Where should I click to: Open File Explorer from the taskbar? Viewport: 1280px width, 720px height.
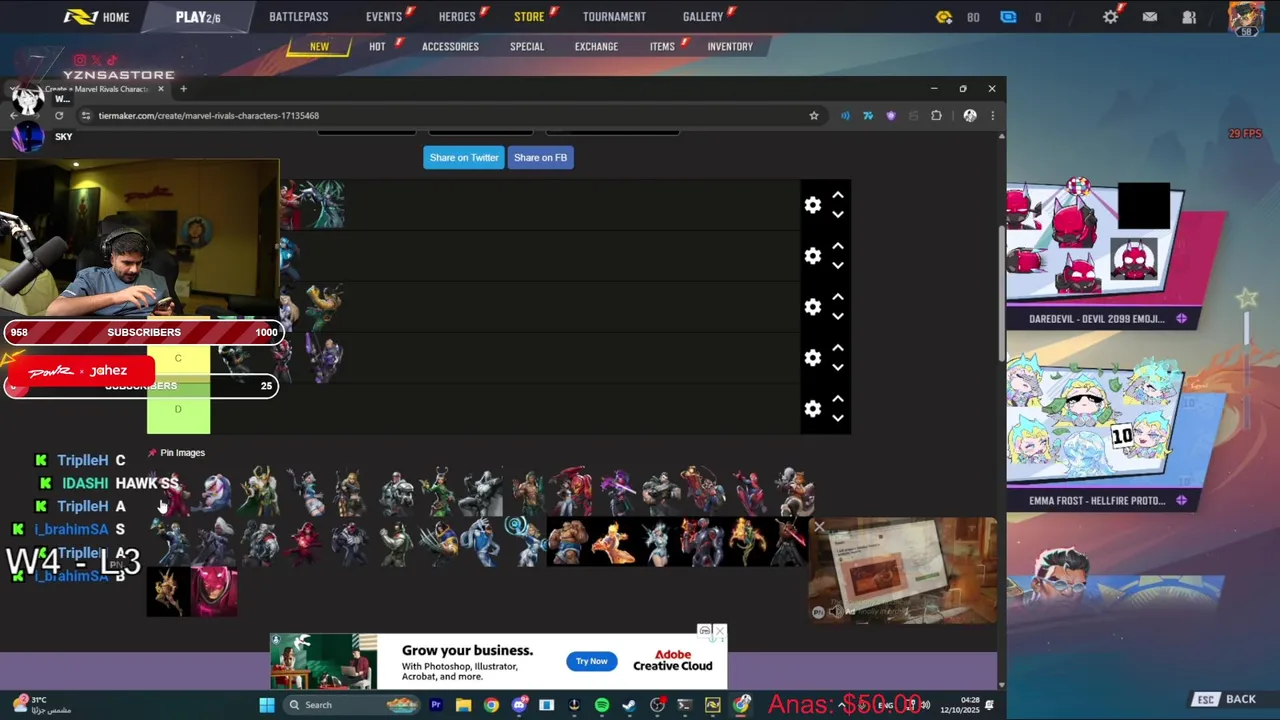(x=463, y=705)
